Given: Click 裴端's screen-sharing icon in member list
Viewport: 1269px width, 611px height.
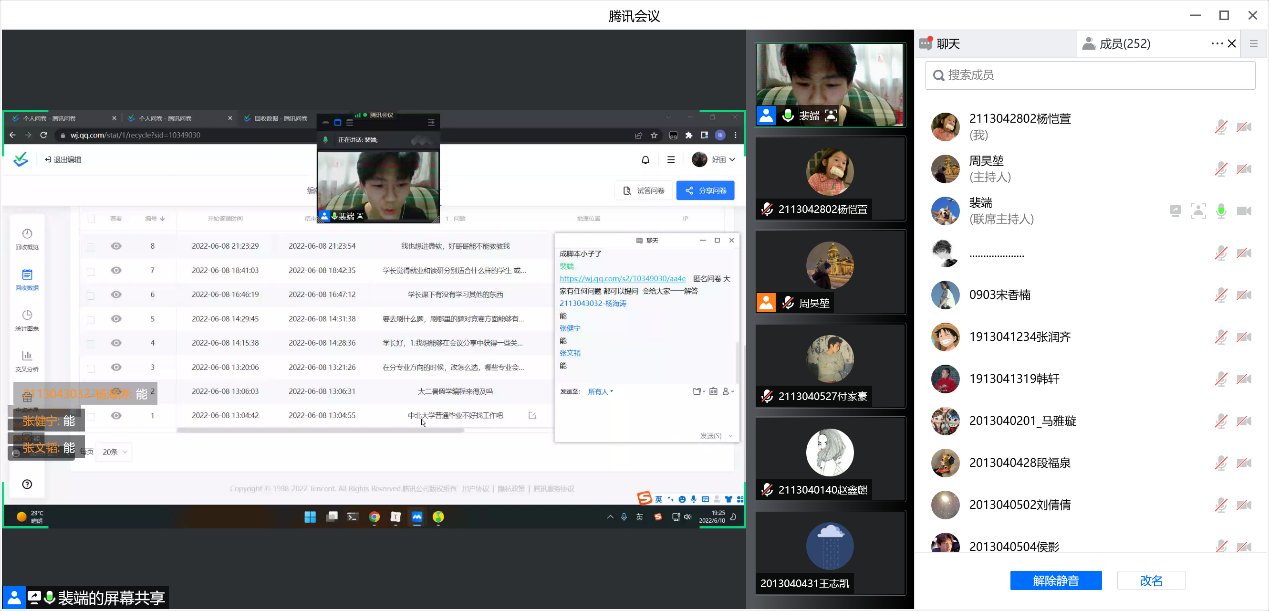Looking at the screenshot, I should pyautogui.click(x=1175, y=211).
